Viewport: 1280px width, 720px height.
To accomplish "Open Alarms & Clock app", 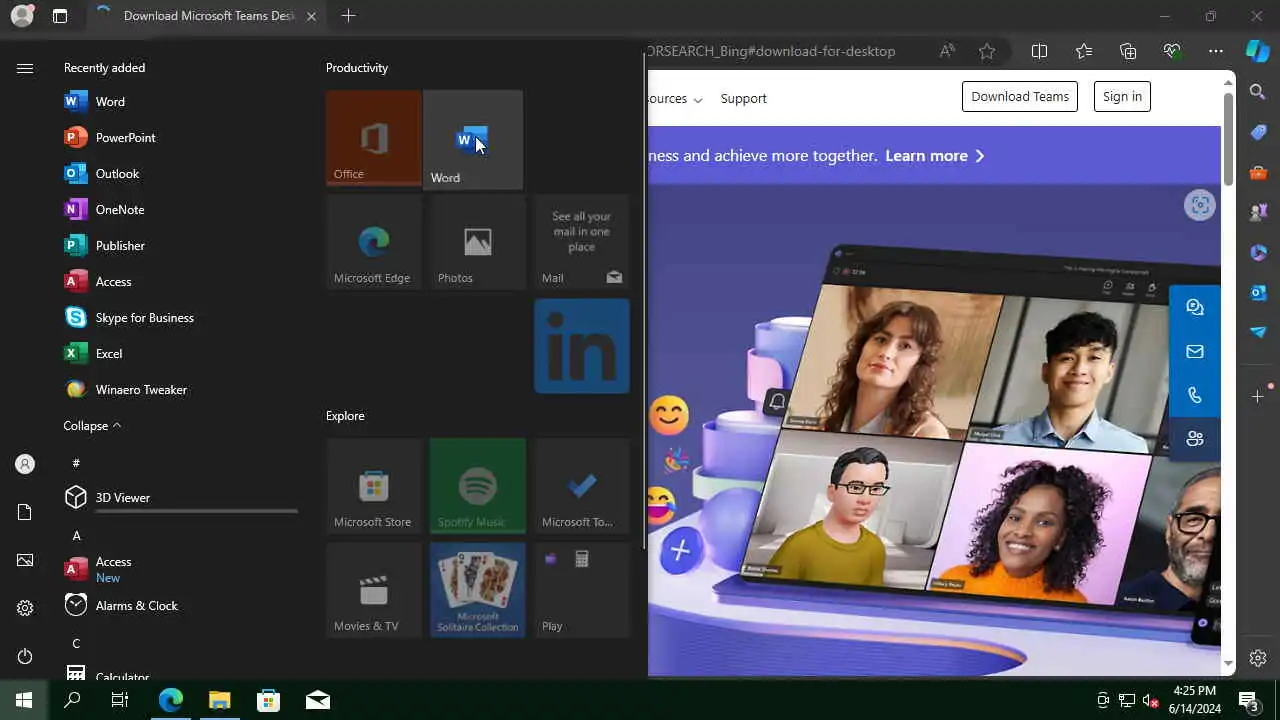I will tap(180, 605).
